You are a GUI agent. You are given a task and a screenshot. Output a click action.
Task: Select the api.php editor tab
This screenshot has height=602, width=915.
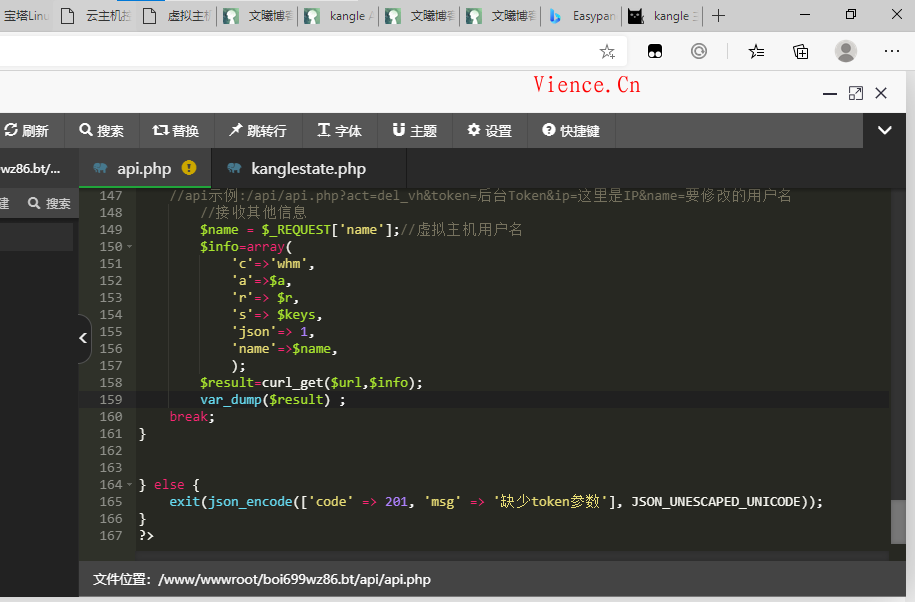point(143,169)
